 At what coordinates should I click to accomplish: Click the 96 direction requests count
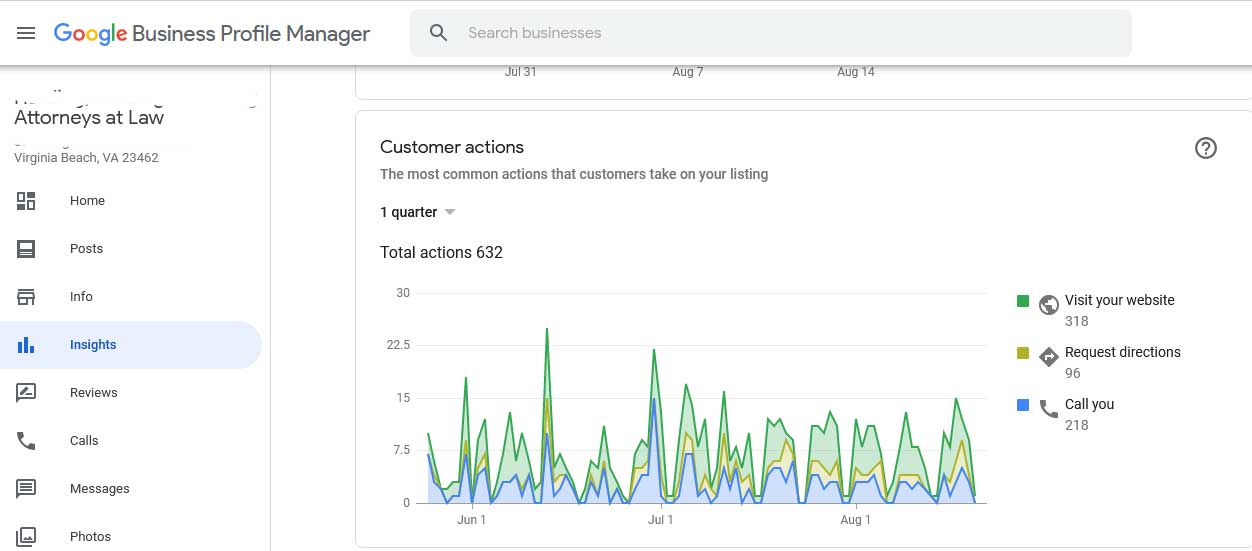pyautogui.click(x=1073, y=373)
